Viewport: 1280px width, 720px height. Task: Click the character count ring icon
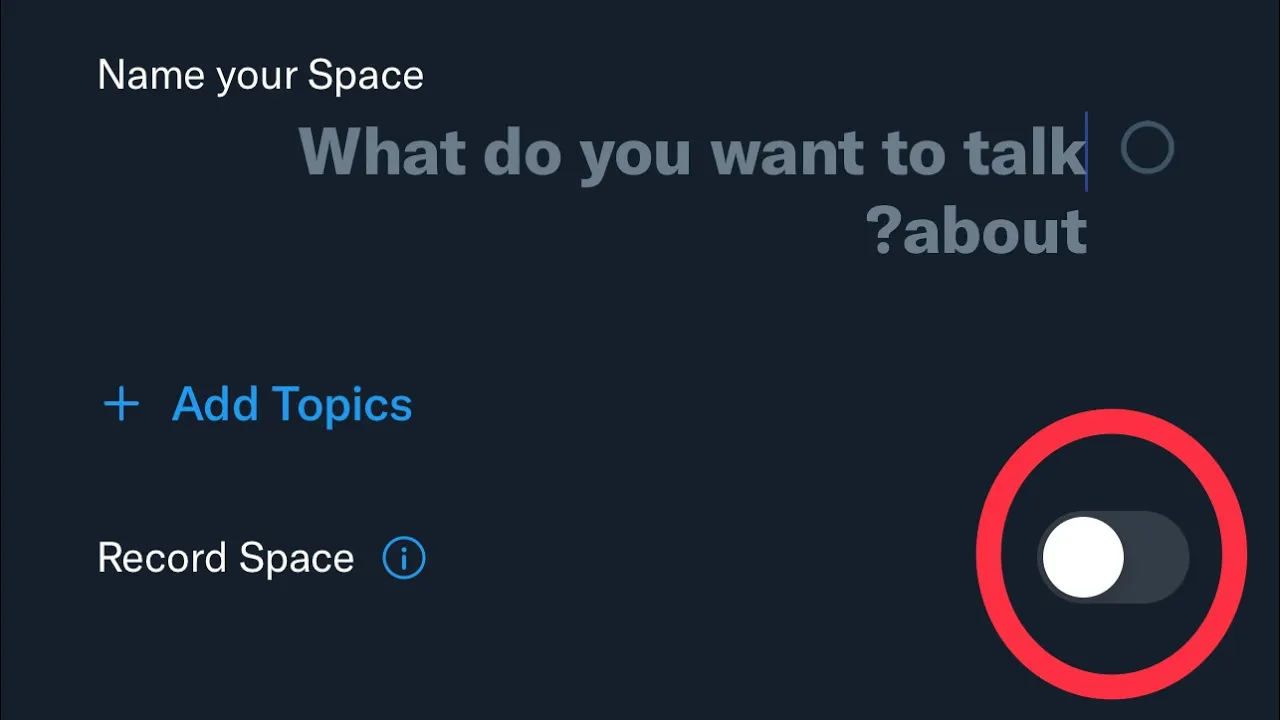pos(1147,149)
